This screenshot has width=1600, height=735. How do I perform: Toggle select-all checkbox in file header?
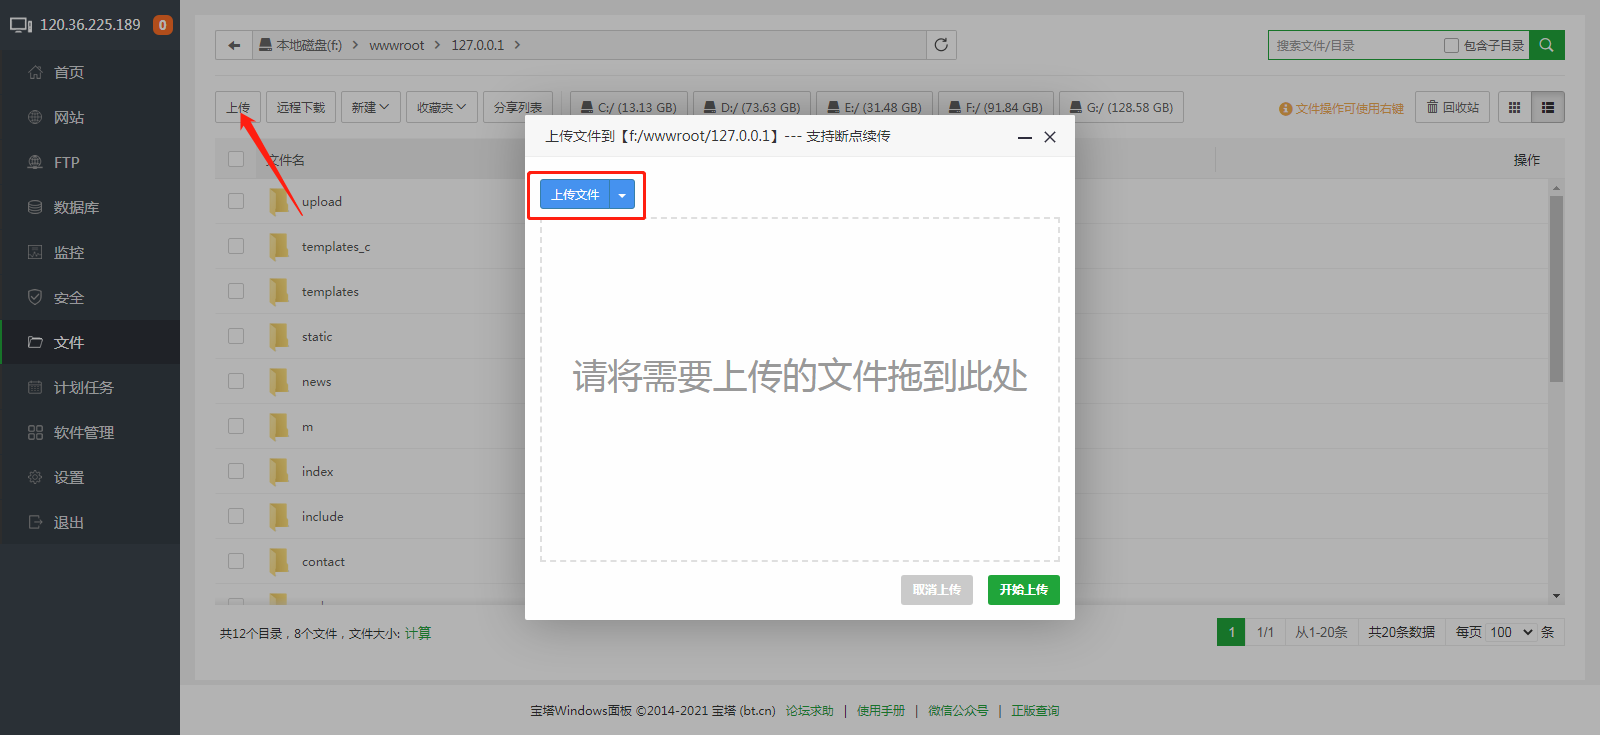coord(236,159)
